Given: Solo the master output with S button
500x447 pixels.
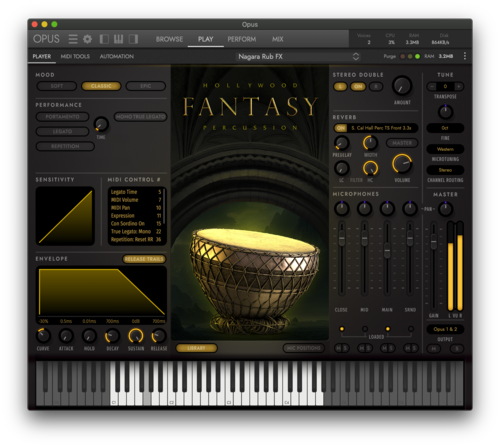Looking at the screenshot, I should tap(457, 349).
